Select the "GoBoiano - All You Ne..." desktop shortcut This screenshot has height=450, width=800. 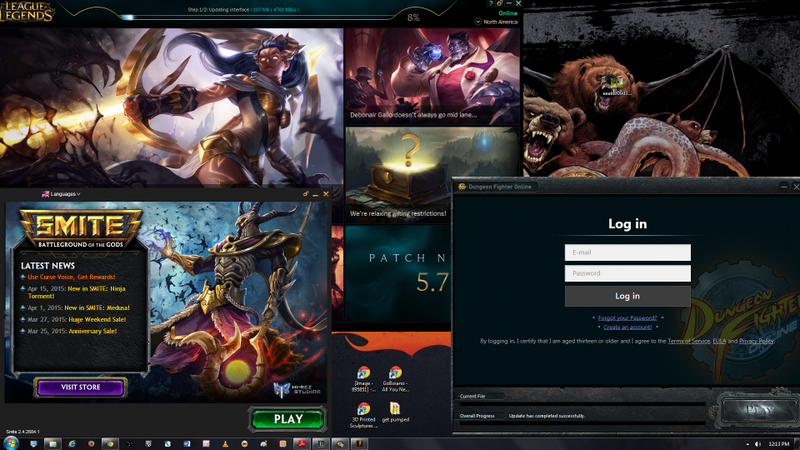click(x=395, y=379)
